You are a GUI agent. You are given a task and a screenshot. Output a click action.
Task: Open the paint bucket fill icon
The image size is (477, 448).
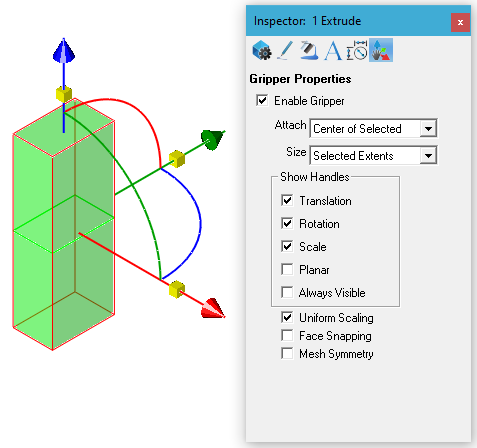[309, 50]
